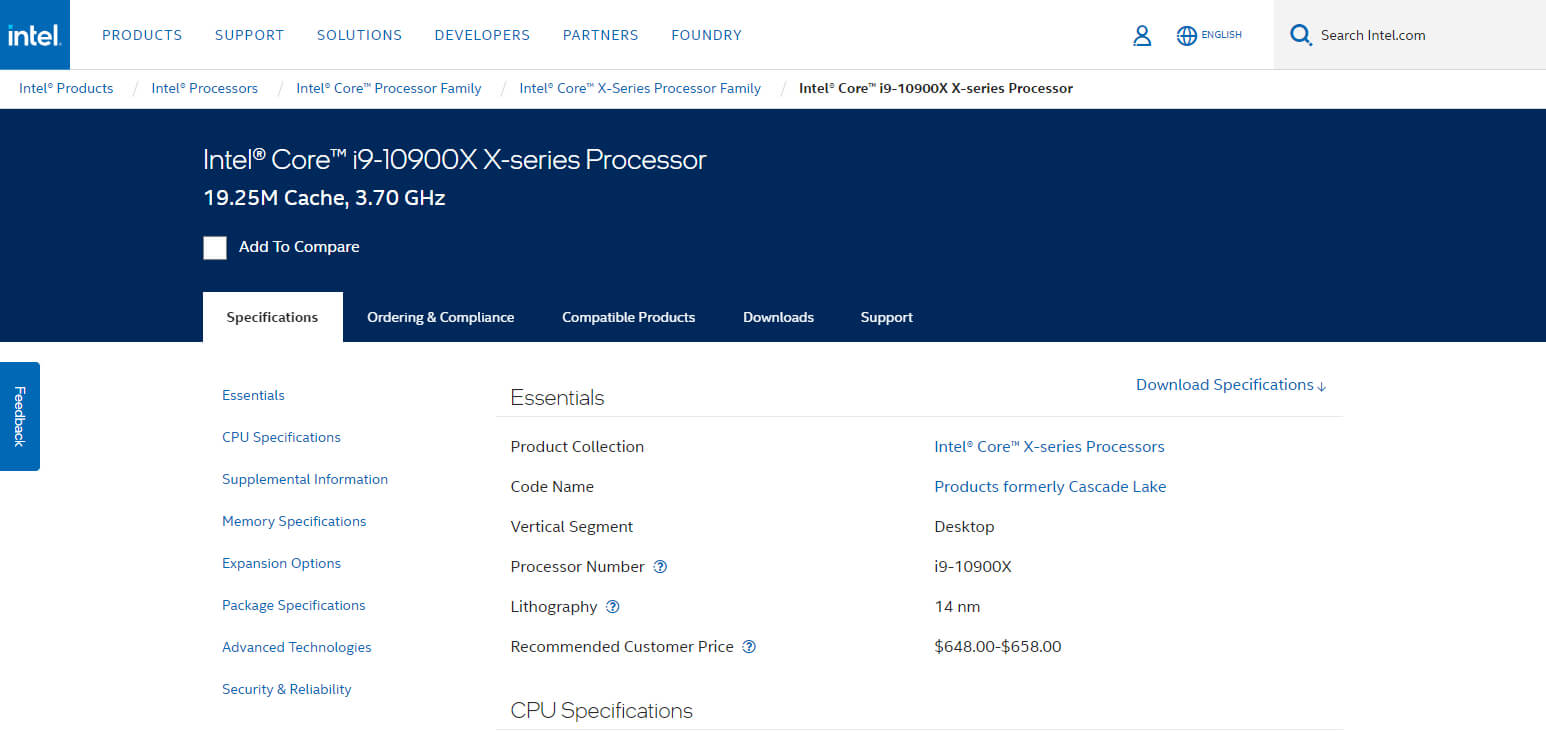Image resolution: width=1546 pixels, height=731 pixels.
Task: Open the Support menu
Action: (250, 35)
